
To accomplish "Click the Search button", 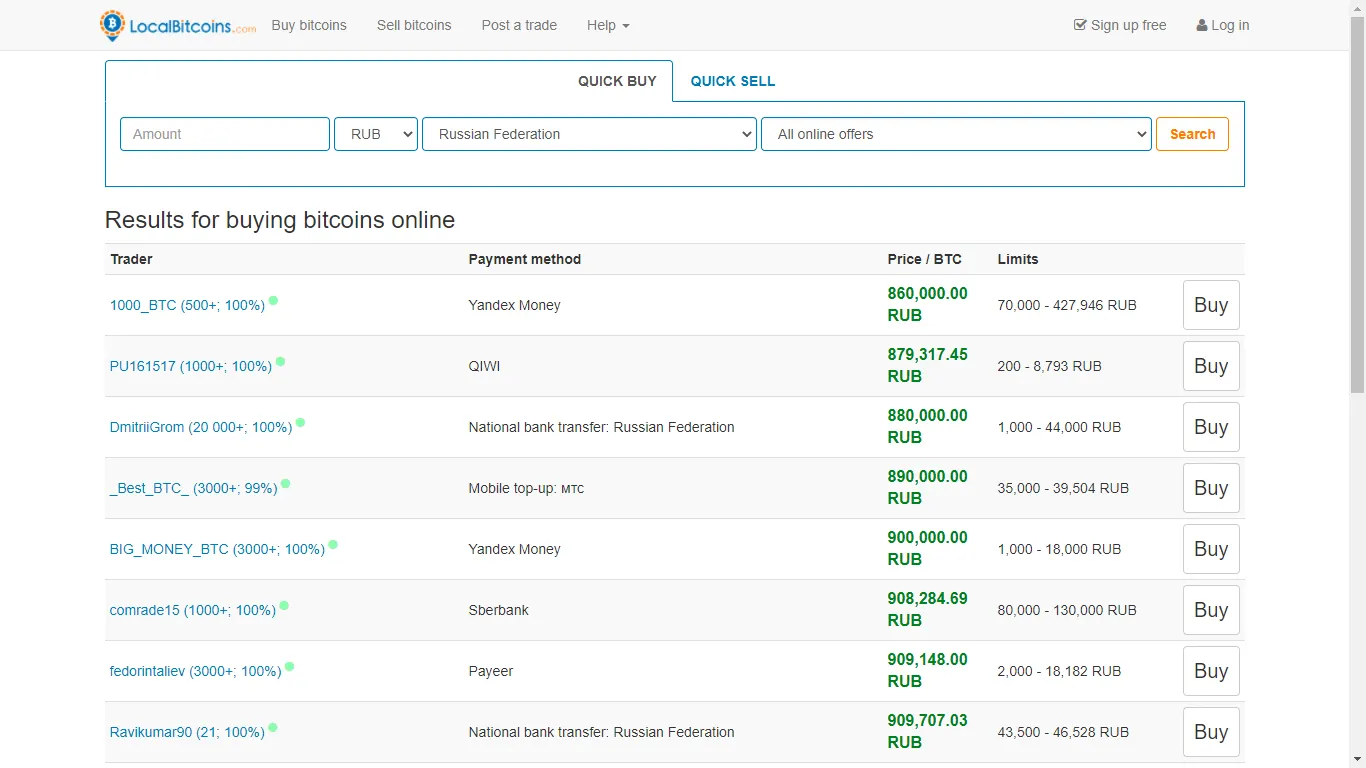I will pyautogui.click(x=1192, y=133).
